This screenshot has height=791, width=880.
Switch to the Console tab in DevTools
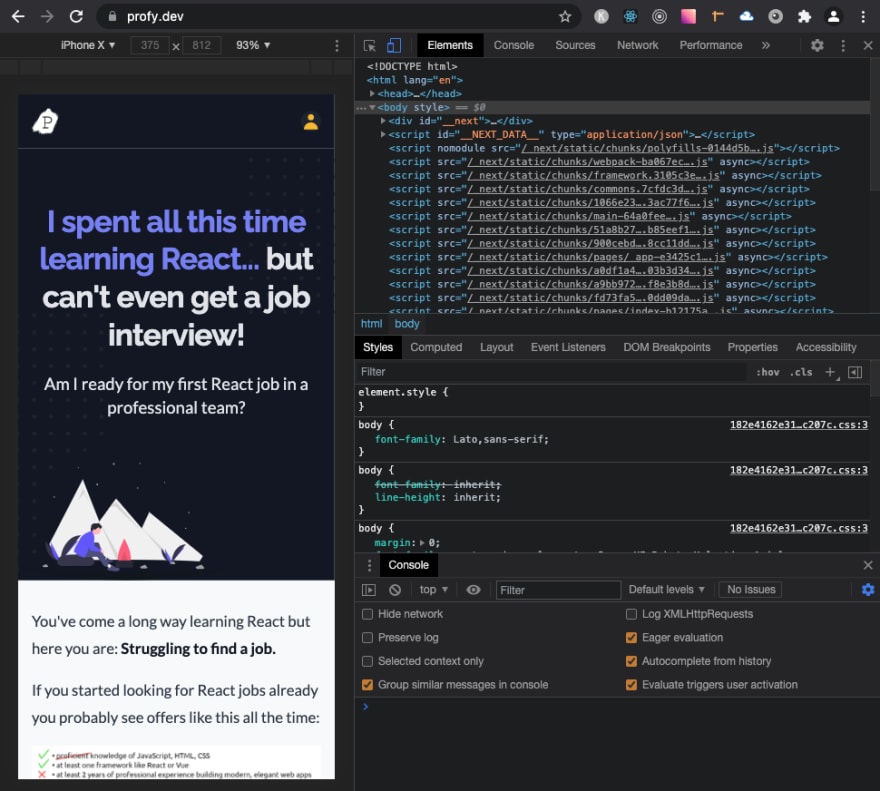(x=514, y=45)
